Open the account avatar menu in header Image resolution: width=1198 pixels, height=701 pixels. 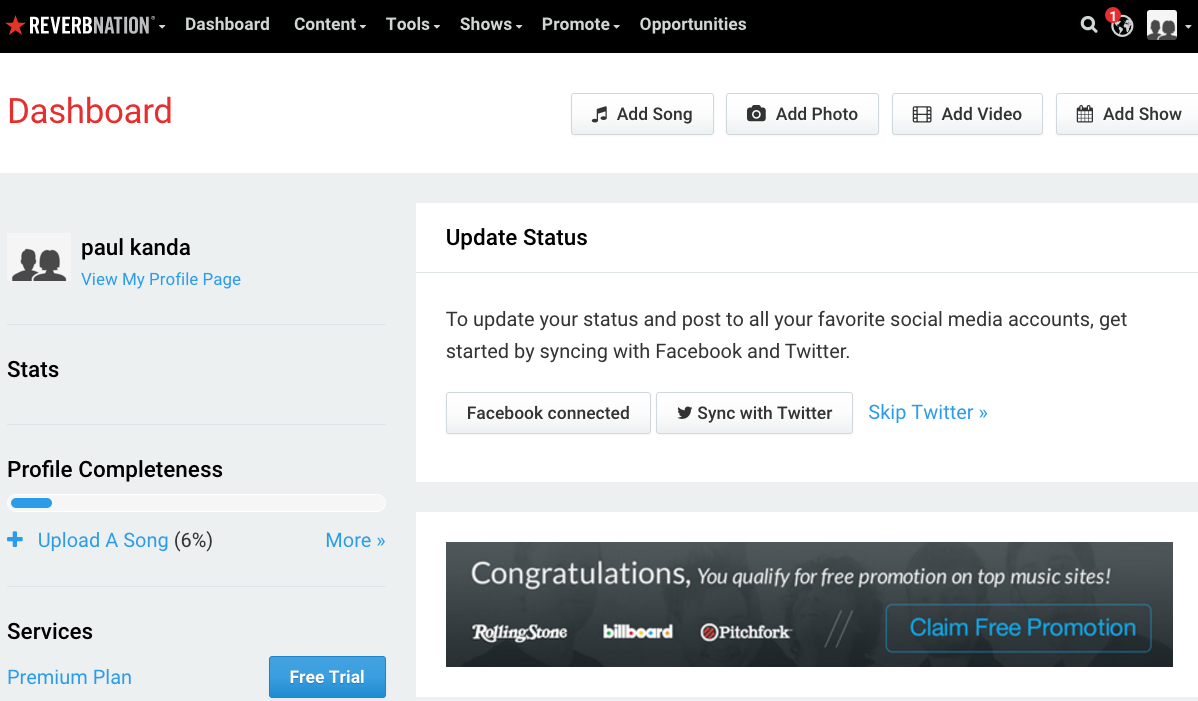(x=1168, y=25)
